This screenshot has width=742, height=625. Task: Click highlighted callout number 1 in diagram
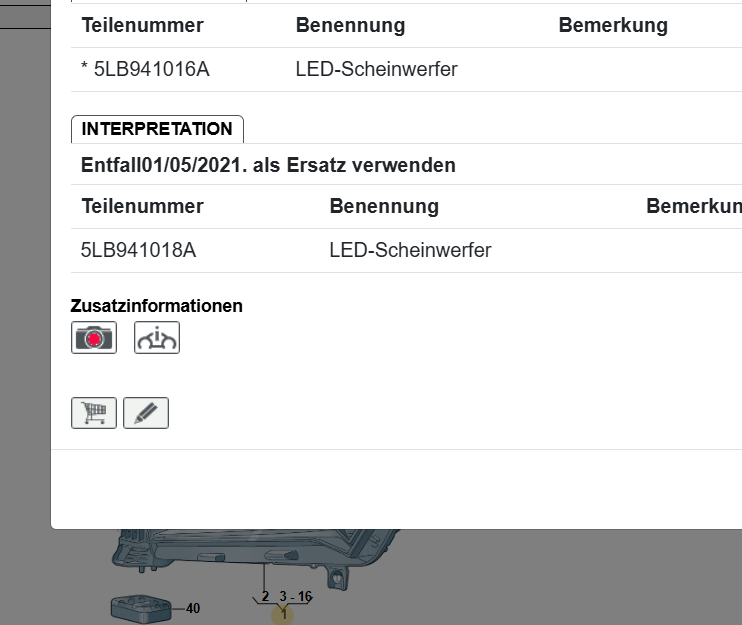(x=283, y=614)
